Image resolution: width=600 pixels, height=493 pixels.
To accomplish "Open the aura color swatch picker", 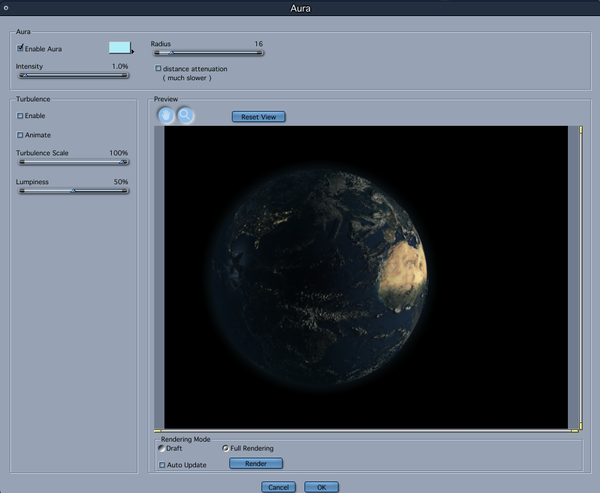I will pos(119,47).
